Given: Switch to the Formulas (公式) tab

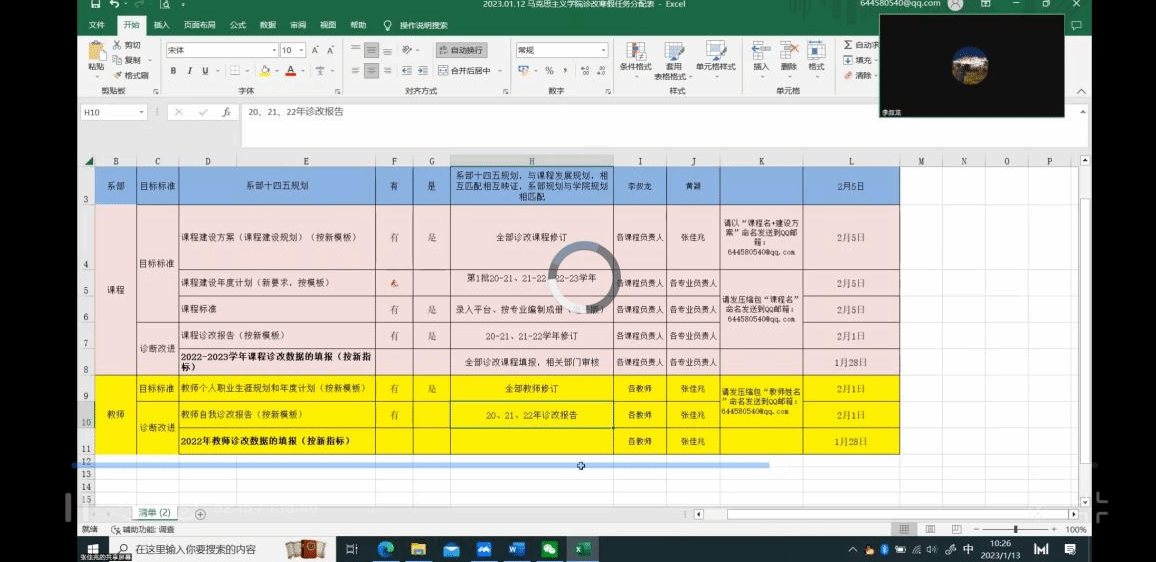Looking at the screenshot, I should click(x=237, y=25).
